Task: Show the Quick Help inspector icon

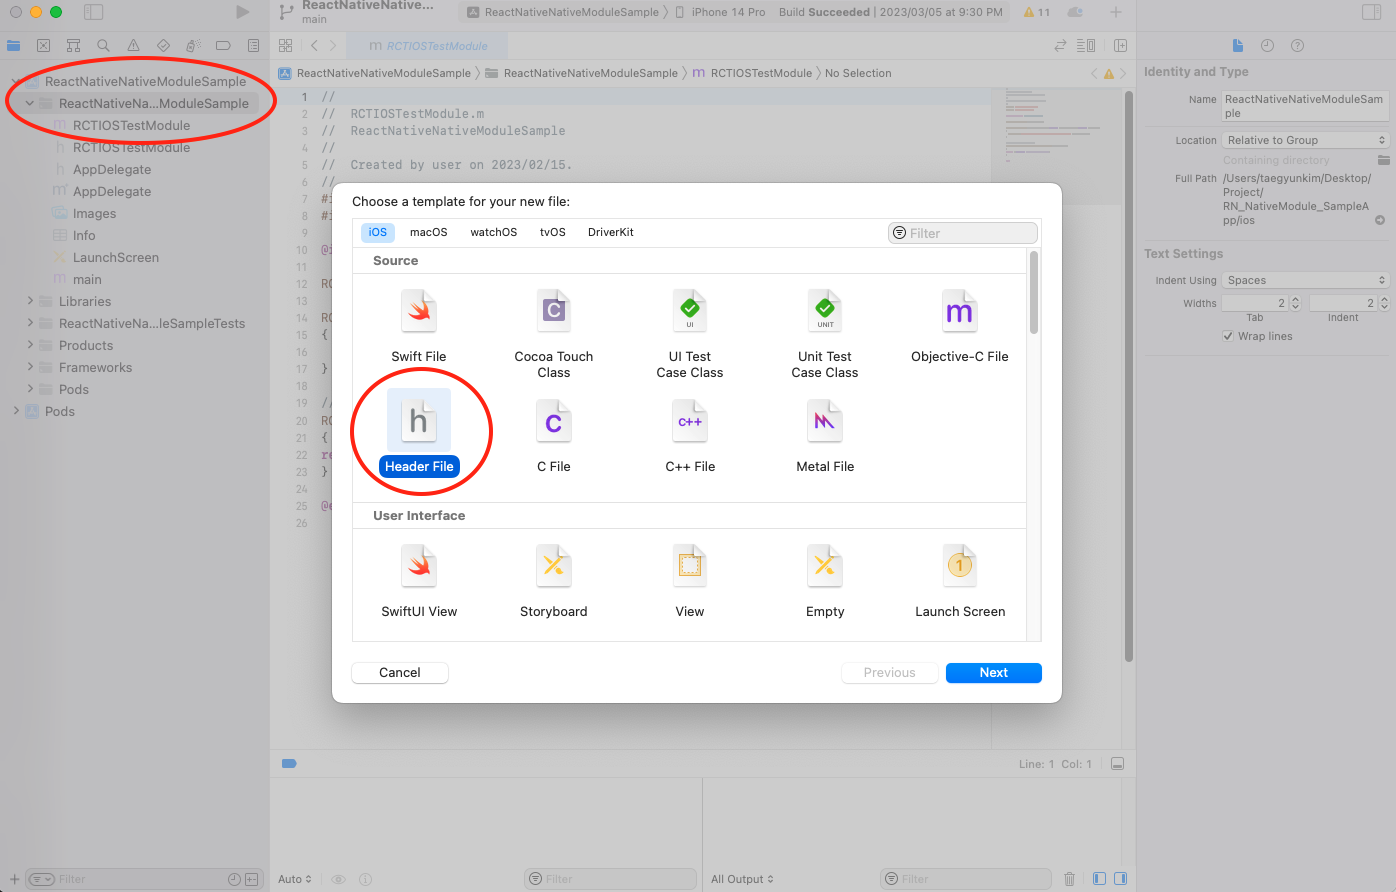Action: pyautogui.click(x=1297, y=45)
